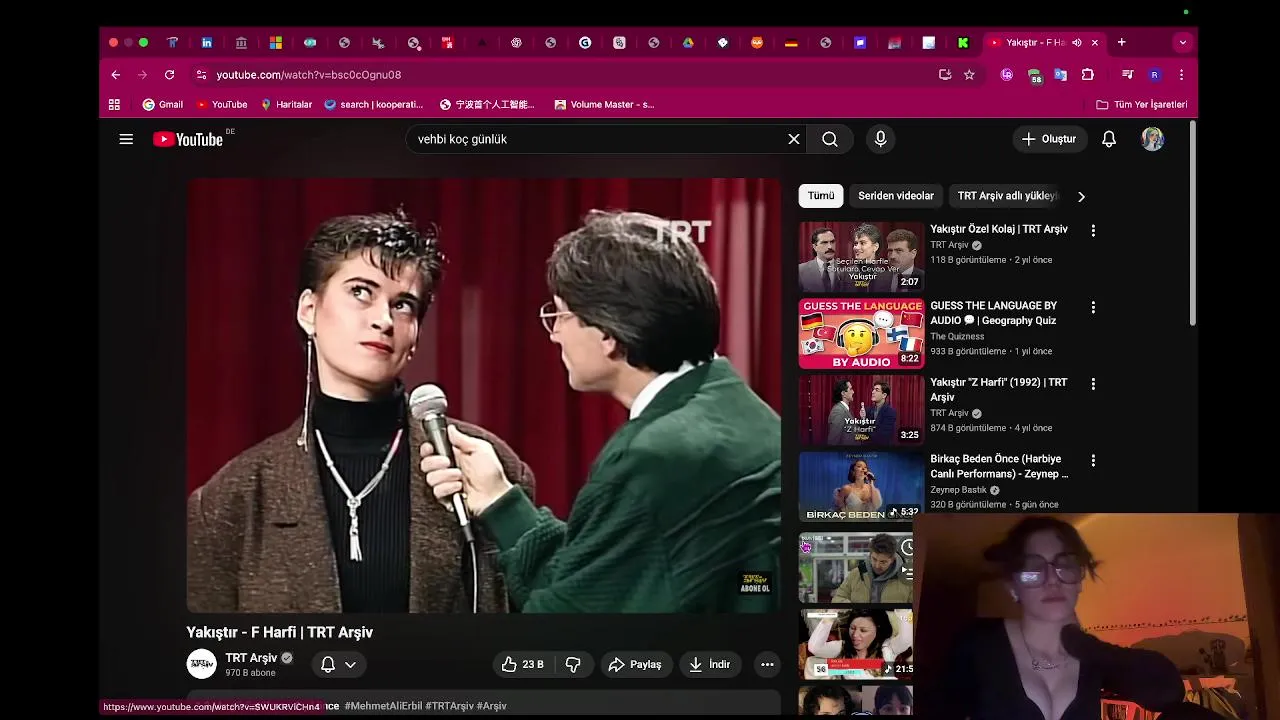Open menu for GUESS THE LANGUAGE video
The height and width of the screenshot is (720, 1280).
click(1093, 307)
